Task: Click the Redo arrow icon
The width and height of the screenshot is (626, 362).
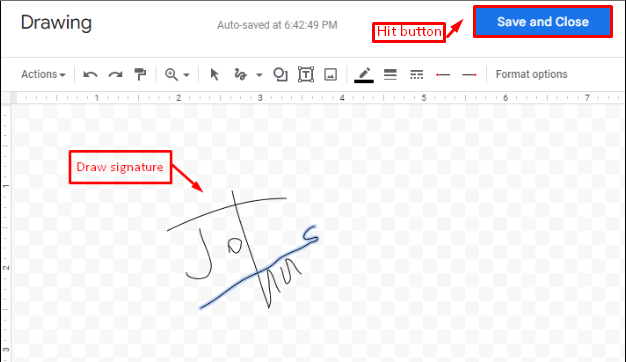Action: [116, 75]
